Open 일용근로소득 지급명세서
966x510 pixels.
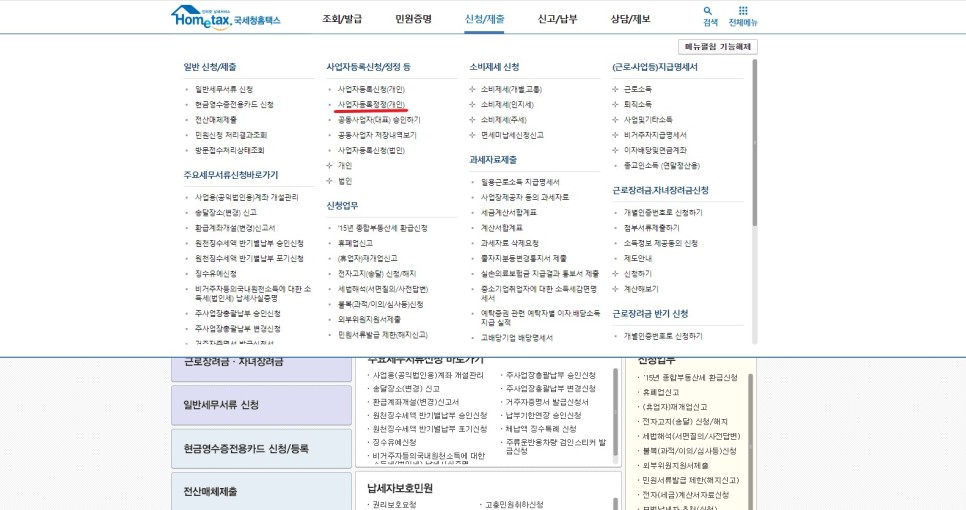click(x=520, y=182)
